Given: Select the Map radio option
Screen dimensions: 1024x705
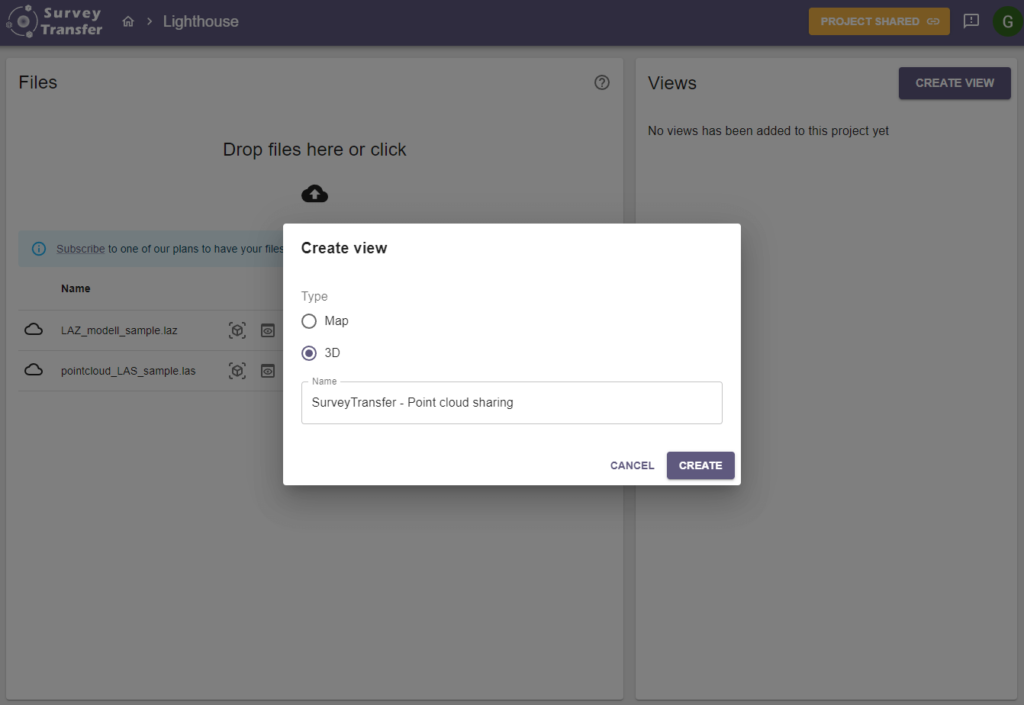Looking at the screenshot, I should tap(309, 321).
